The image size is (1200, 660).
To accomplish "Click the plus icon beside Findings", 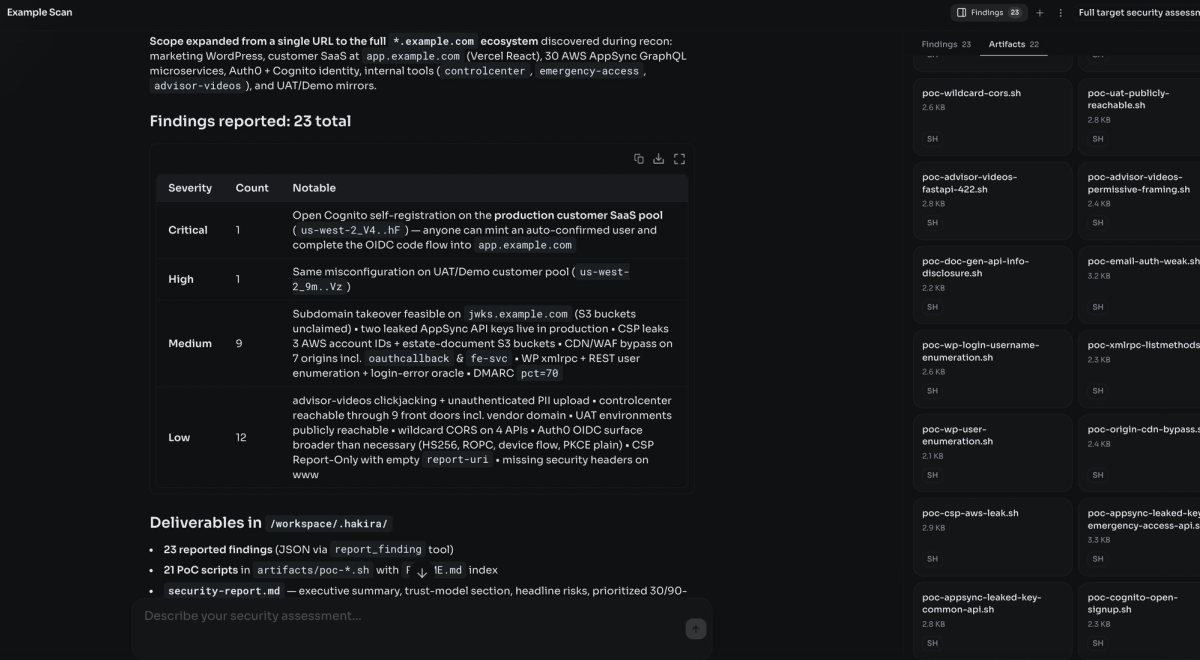I will coord(1039,13).
